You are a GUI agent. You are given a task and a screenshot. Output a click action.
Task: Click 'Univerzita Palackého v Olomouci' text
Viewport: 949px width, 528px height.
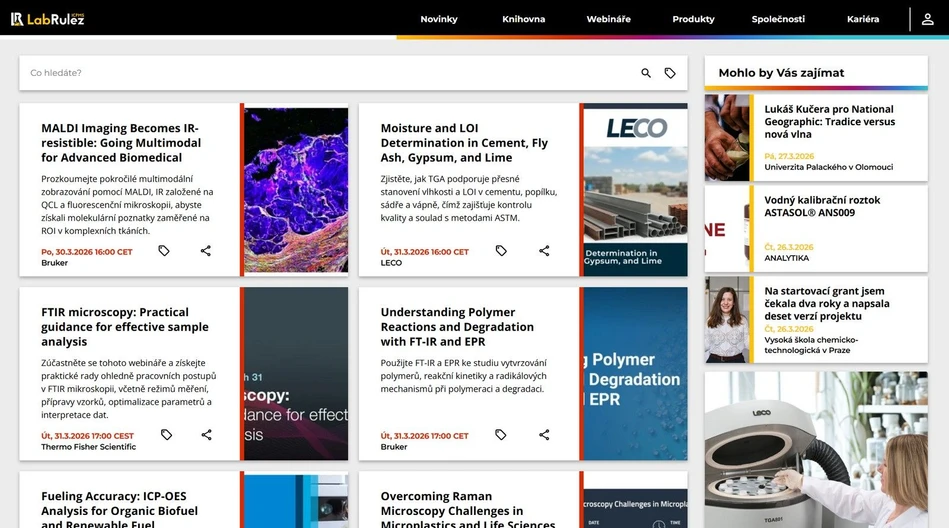828,167
